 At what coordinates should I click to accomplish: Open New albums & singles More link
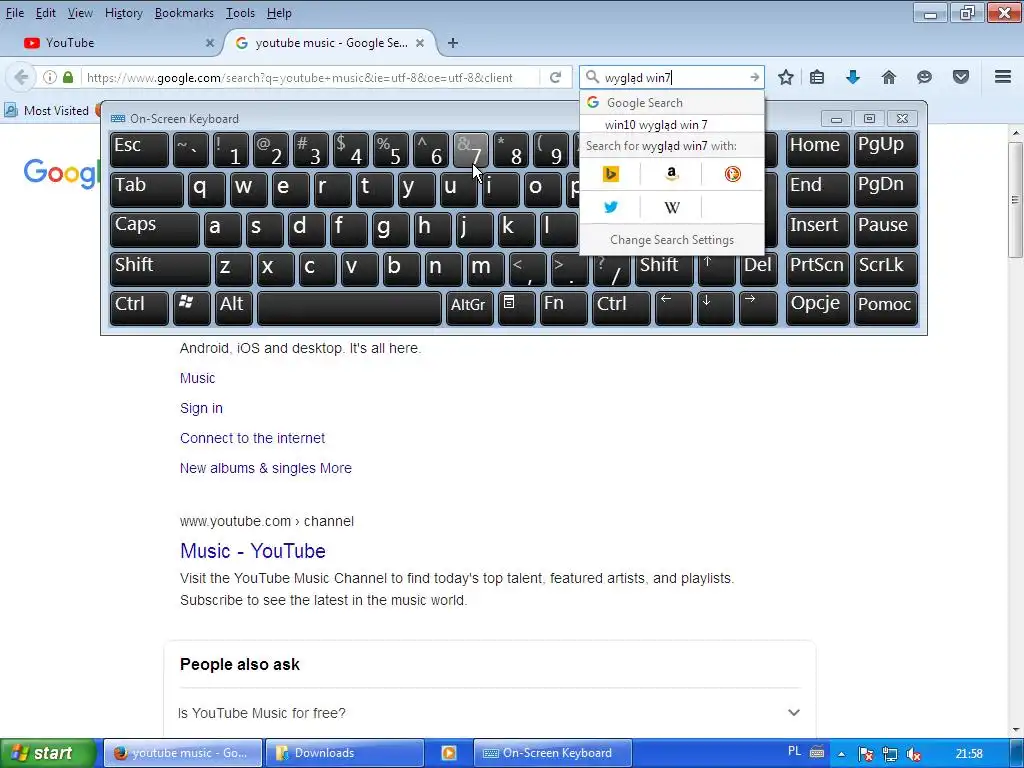coord(266,468)
